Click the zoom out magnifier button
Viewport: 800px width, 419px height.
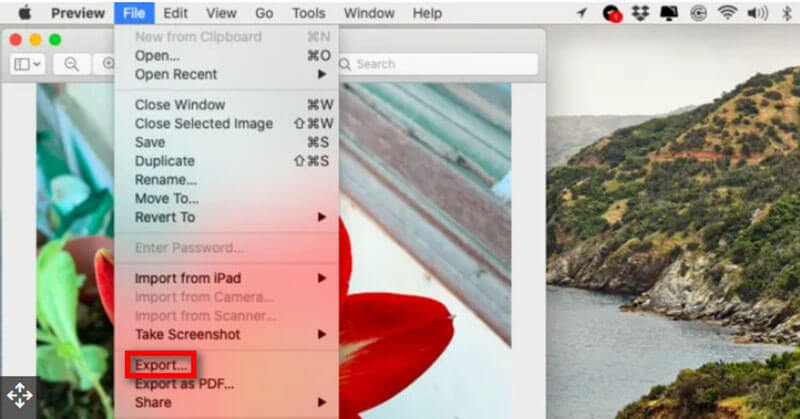72,64
